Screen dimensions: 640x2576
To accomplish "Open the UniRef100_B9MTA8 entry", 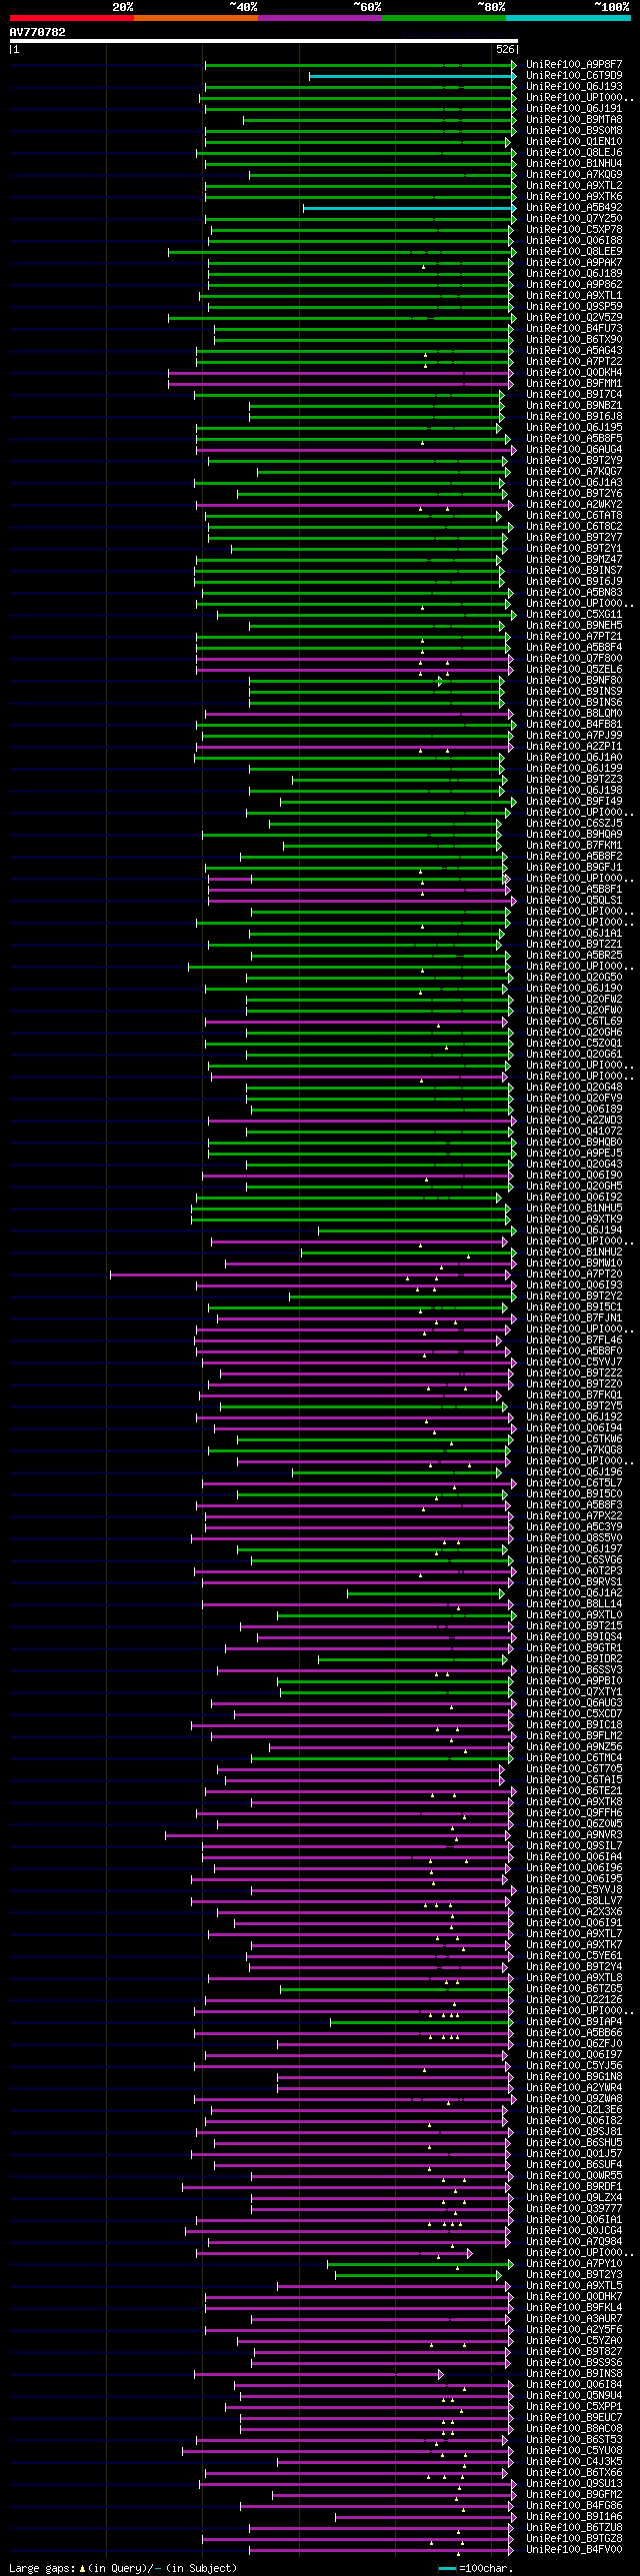I will click(x=574, y=120).
